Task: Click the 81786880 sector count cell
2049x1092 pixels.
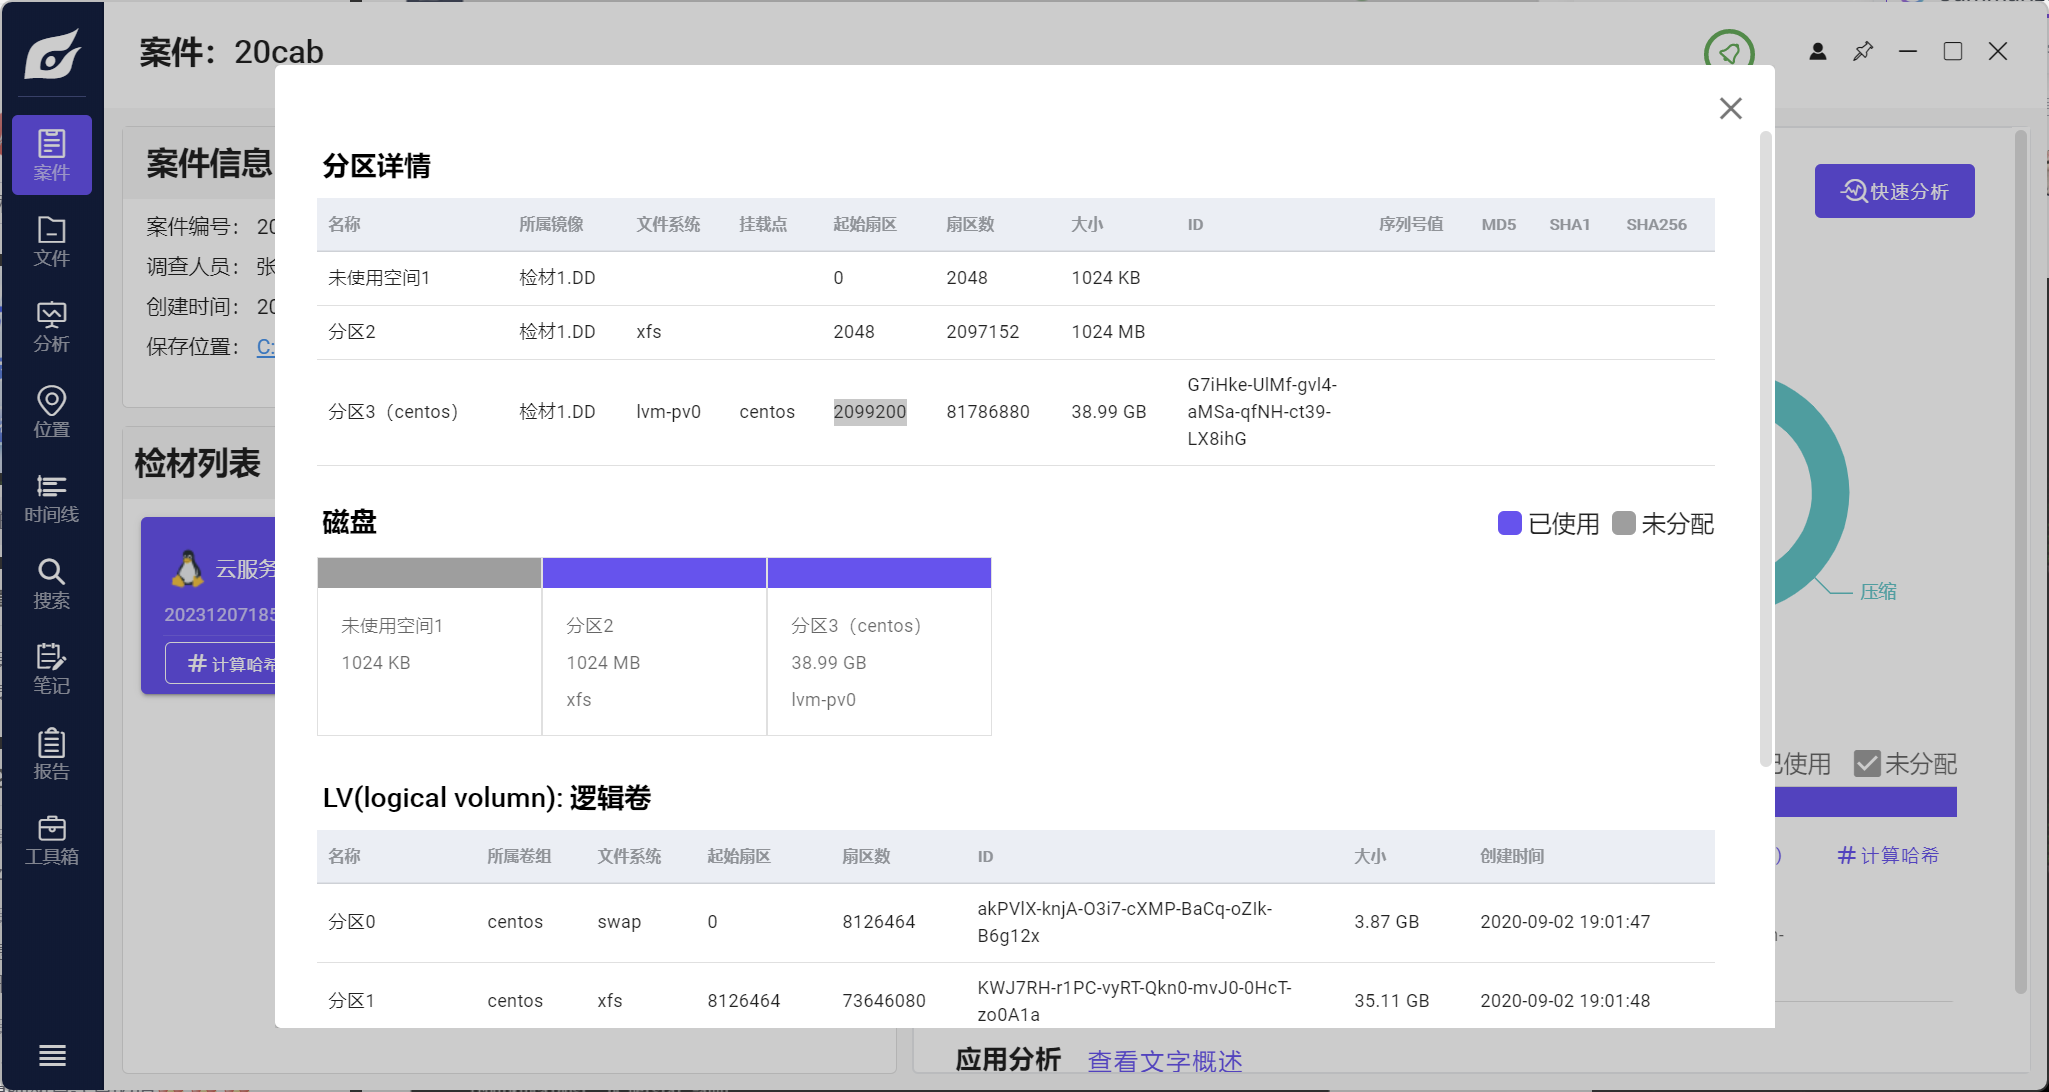Action: point(988,412)
